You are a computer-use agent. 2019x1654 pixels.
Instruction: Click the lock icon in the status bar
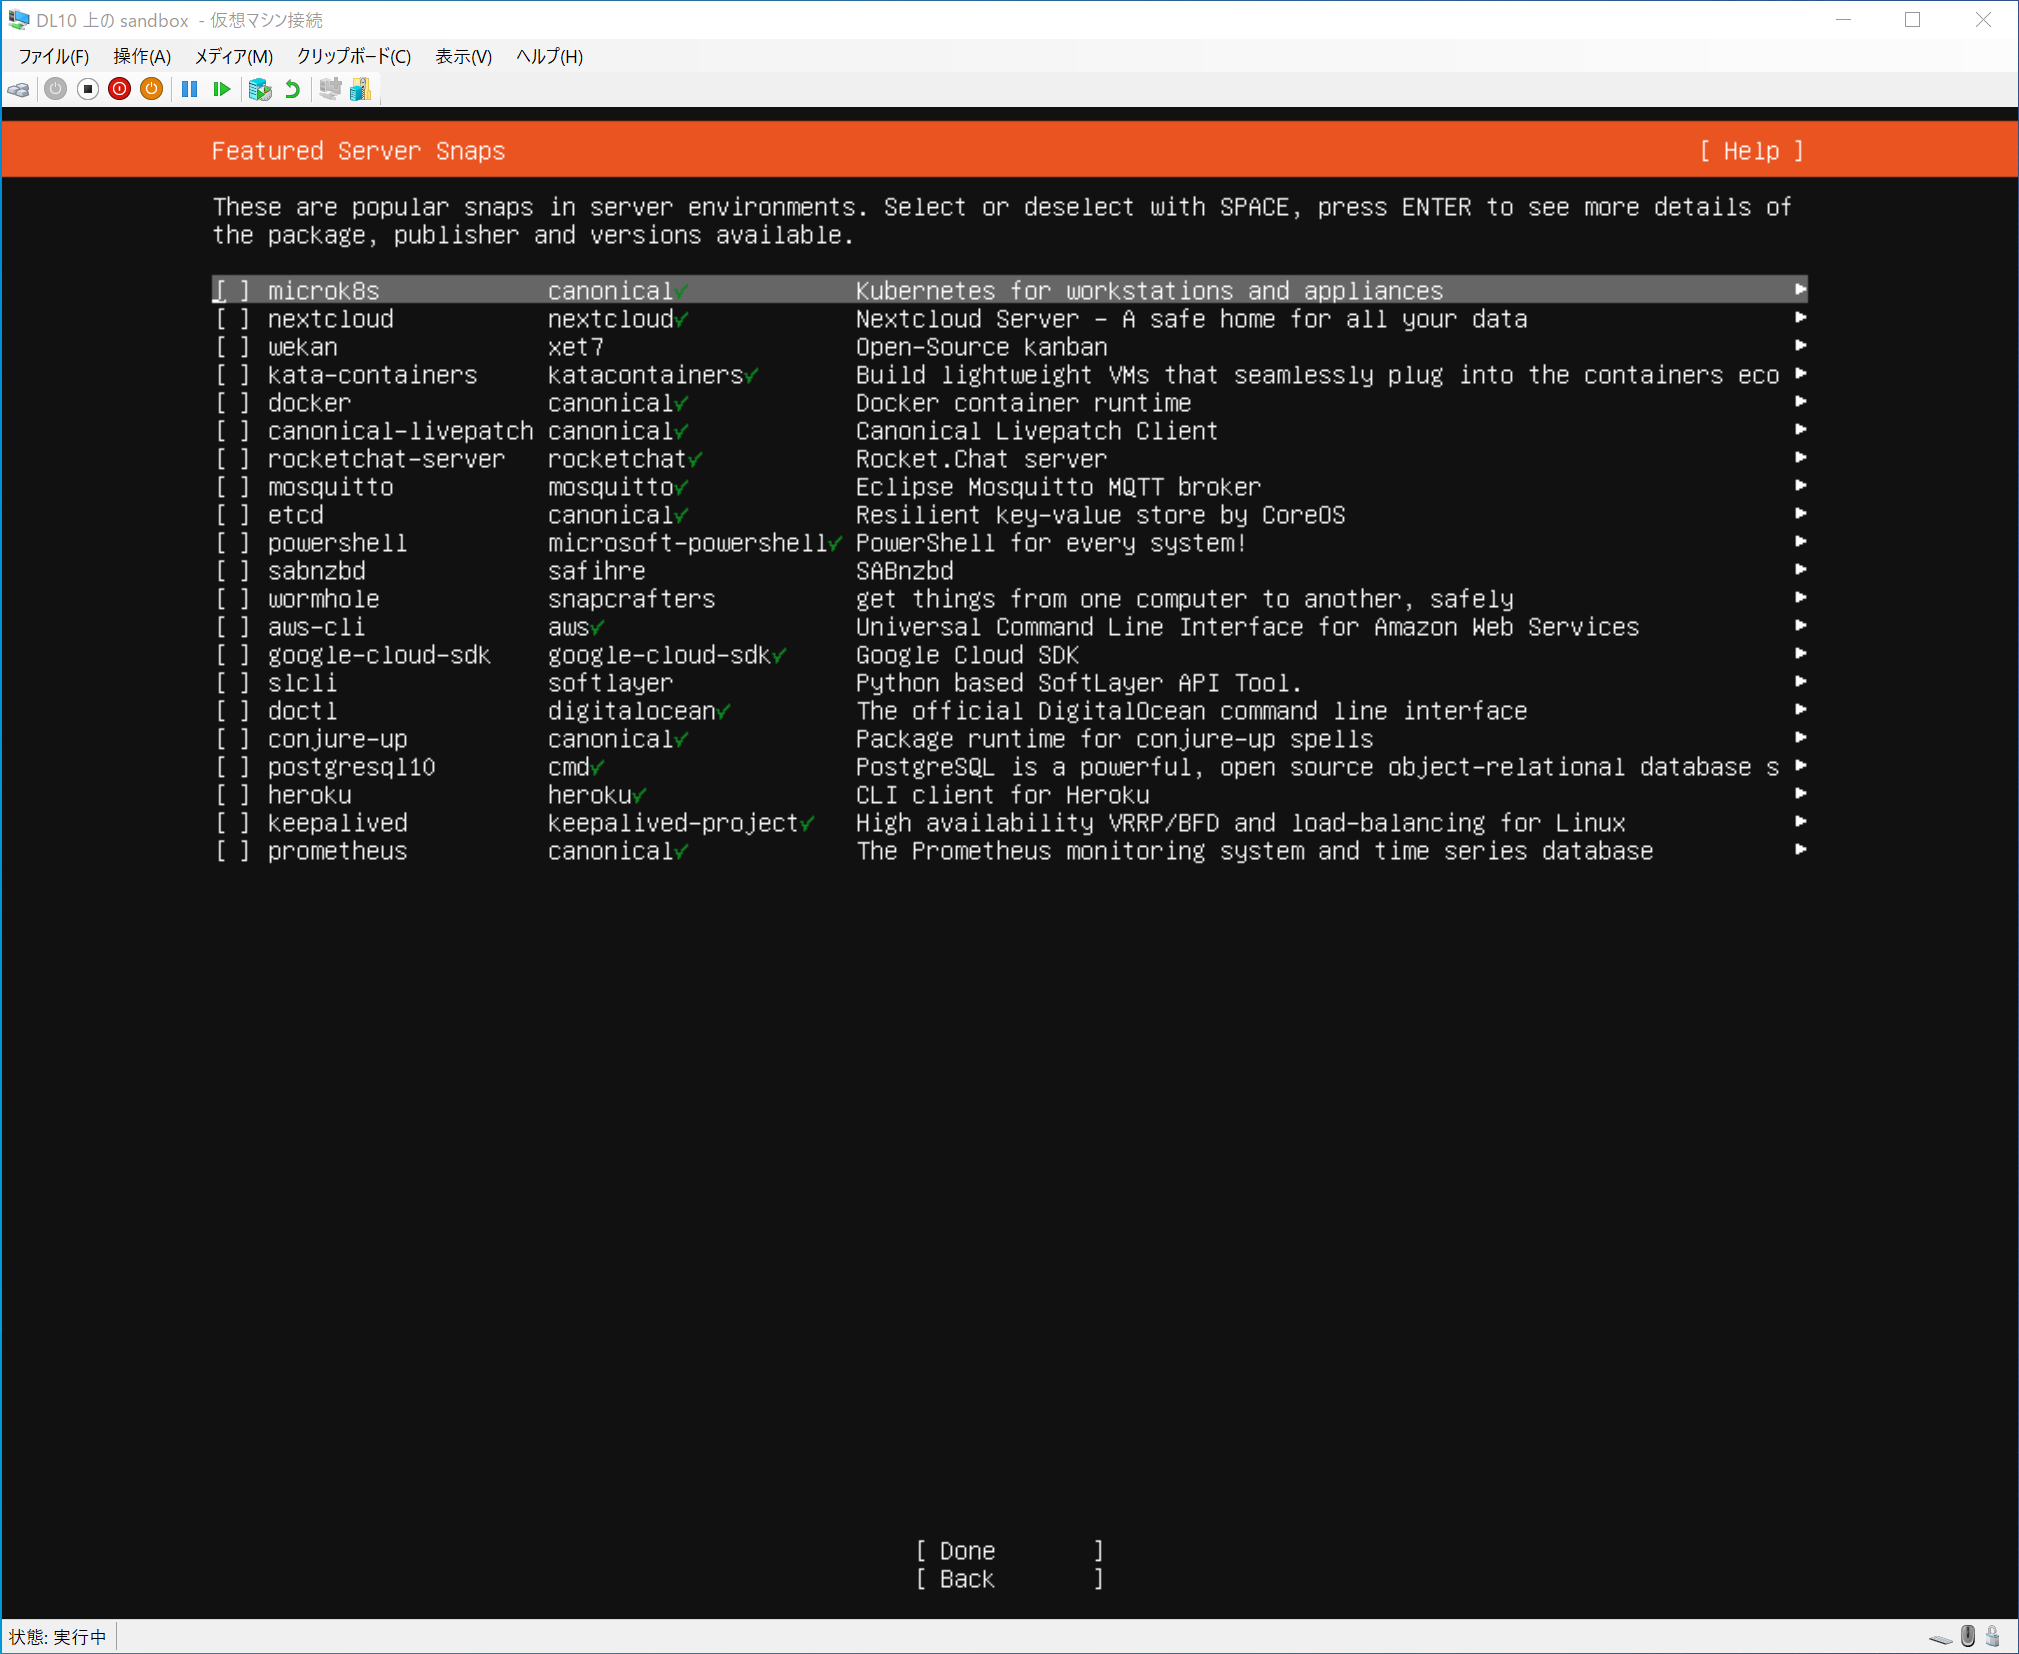click(1993, 1636)
